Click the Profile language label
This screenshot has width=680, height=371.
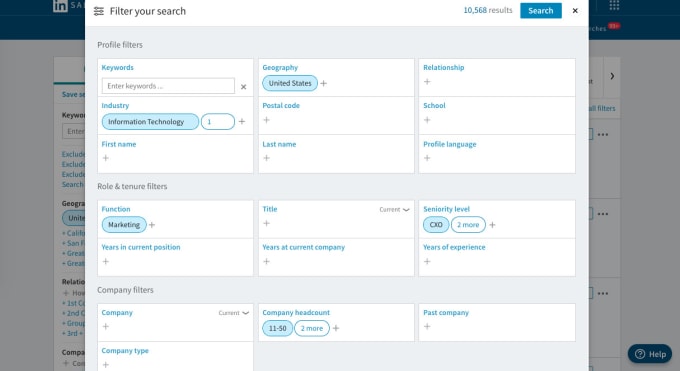point(450,144)
